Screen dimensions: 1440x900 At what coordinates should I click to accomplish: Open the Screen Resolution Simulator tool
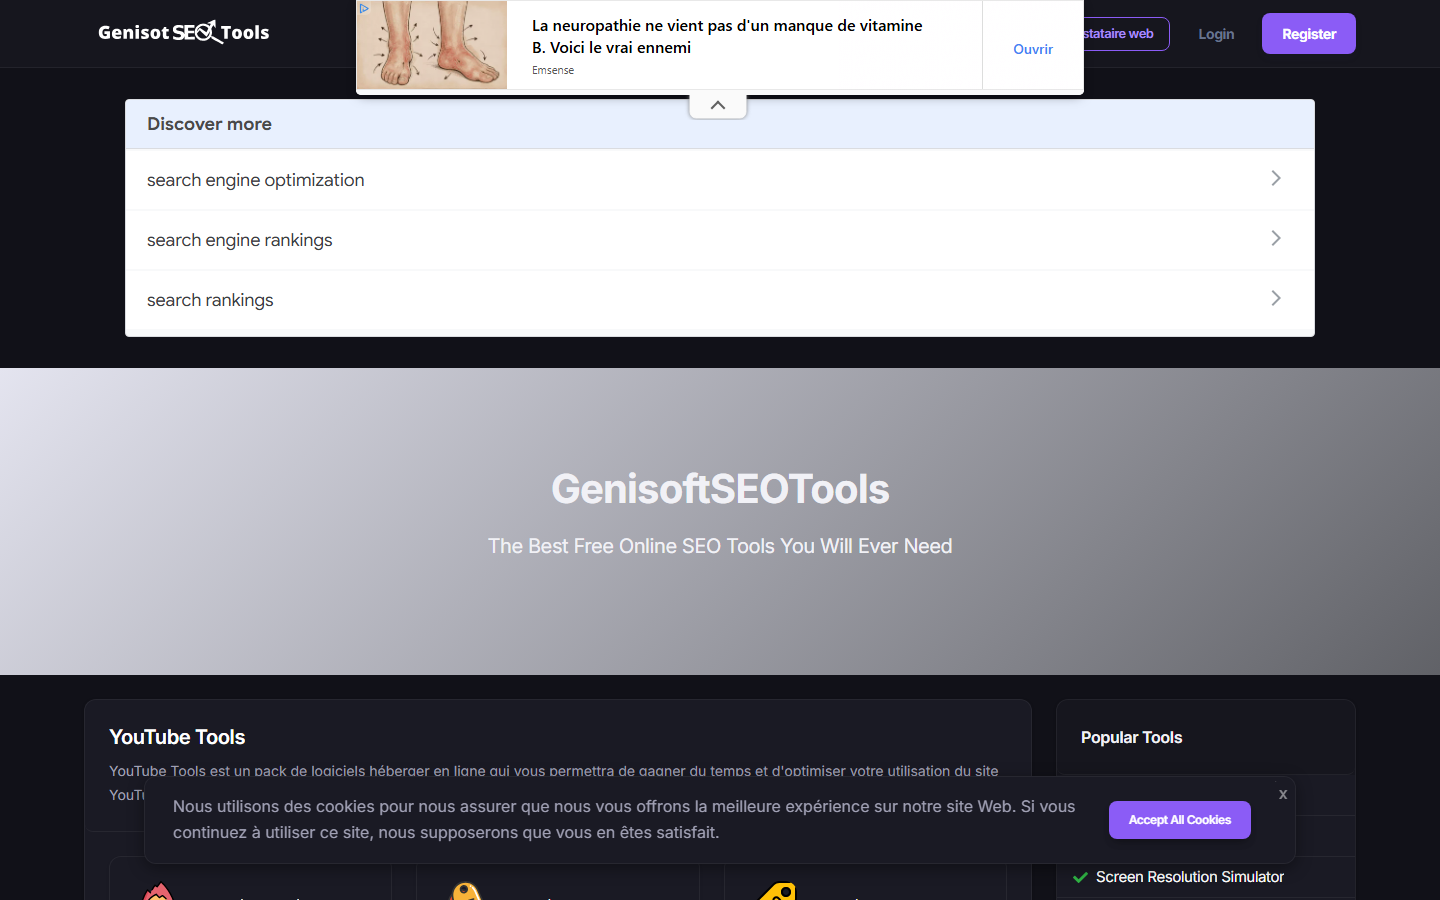(x=1190, y=877)
